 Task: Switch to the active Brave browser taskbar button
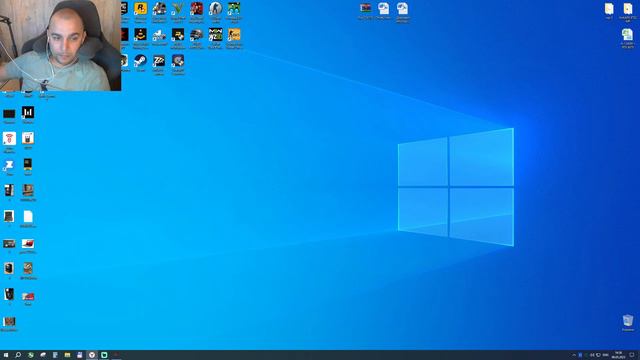coord(92,355)
